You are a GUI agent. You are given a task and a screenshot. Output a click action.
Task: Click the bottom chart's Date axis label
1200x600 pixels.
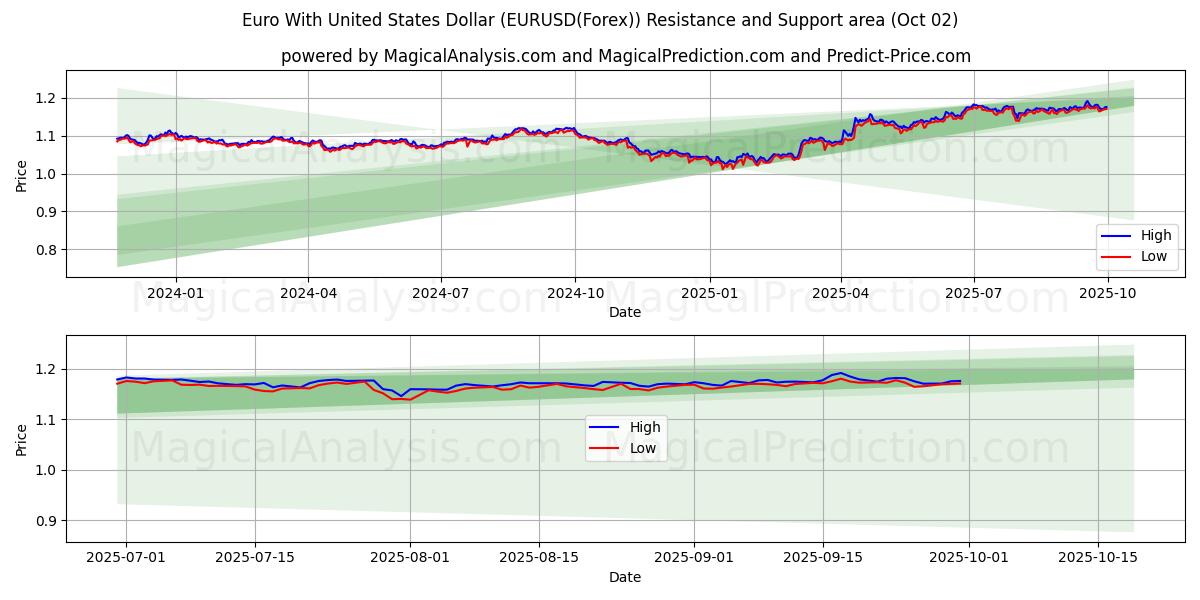[x=625, y=577]
